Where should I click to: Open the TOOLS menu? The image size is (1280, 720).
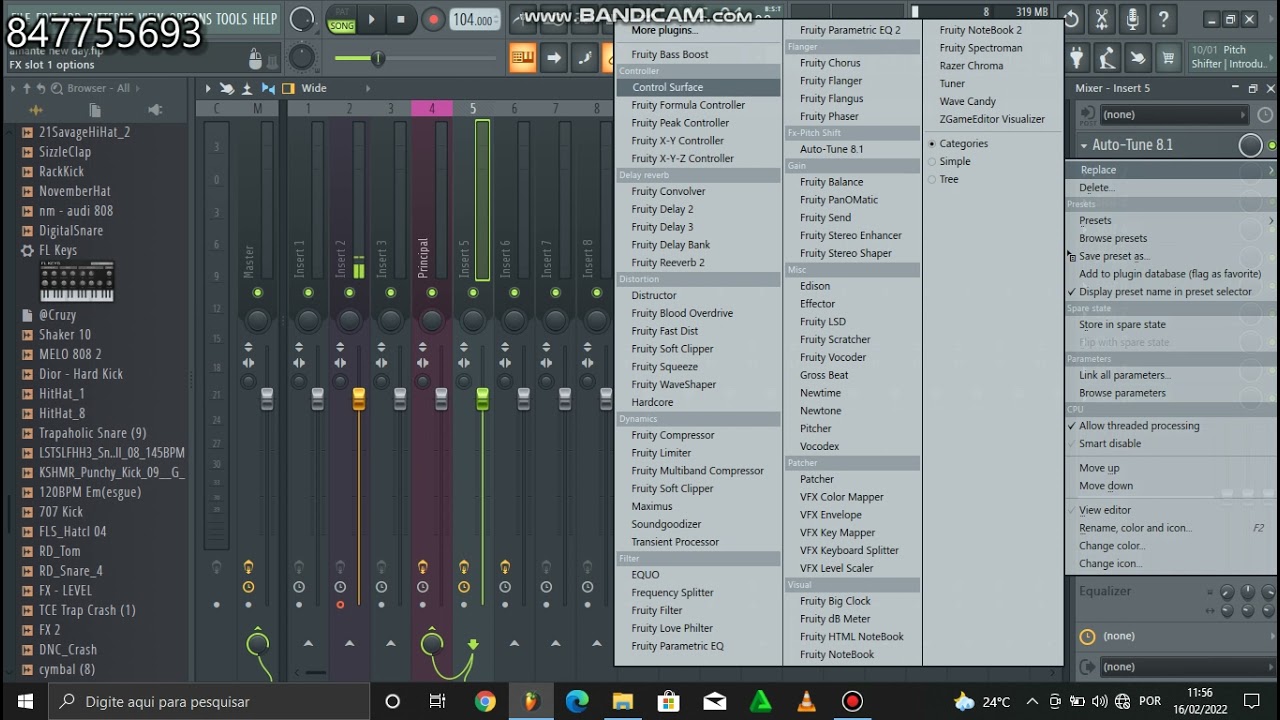(x=231, y=19)
